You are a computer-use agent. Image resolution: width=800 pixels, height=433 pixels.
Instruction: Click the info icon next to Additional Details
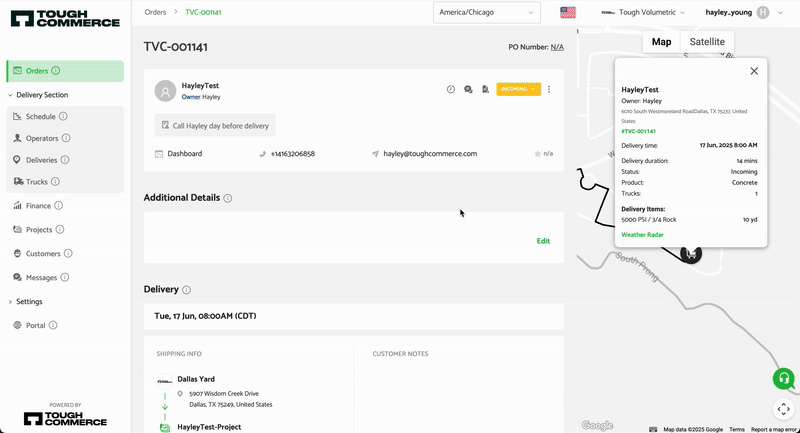click(228, 198)
